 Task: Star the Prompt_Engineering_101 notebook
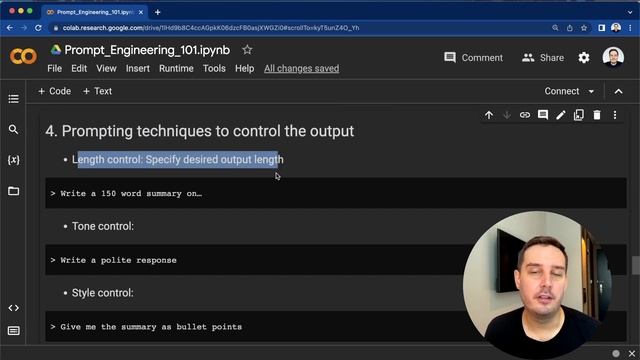(247, 50)
